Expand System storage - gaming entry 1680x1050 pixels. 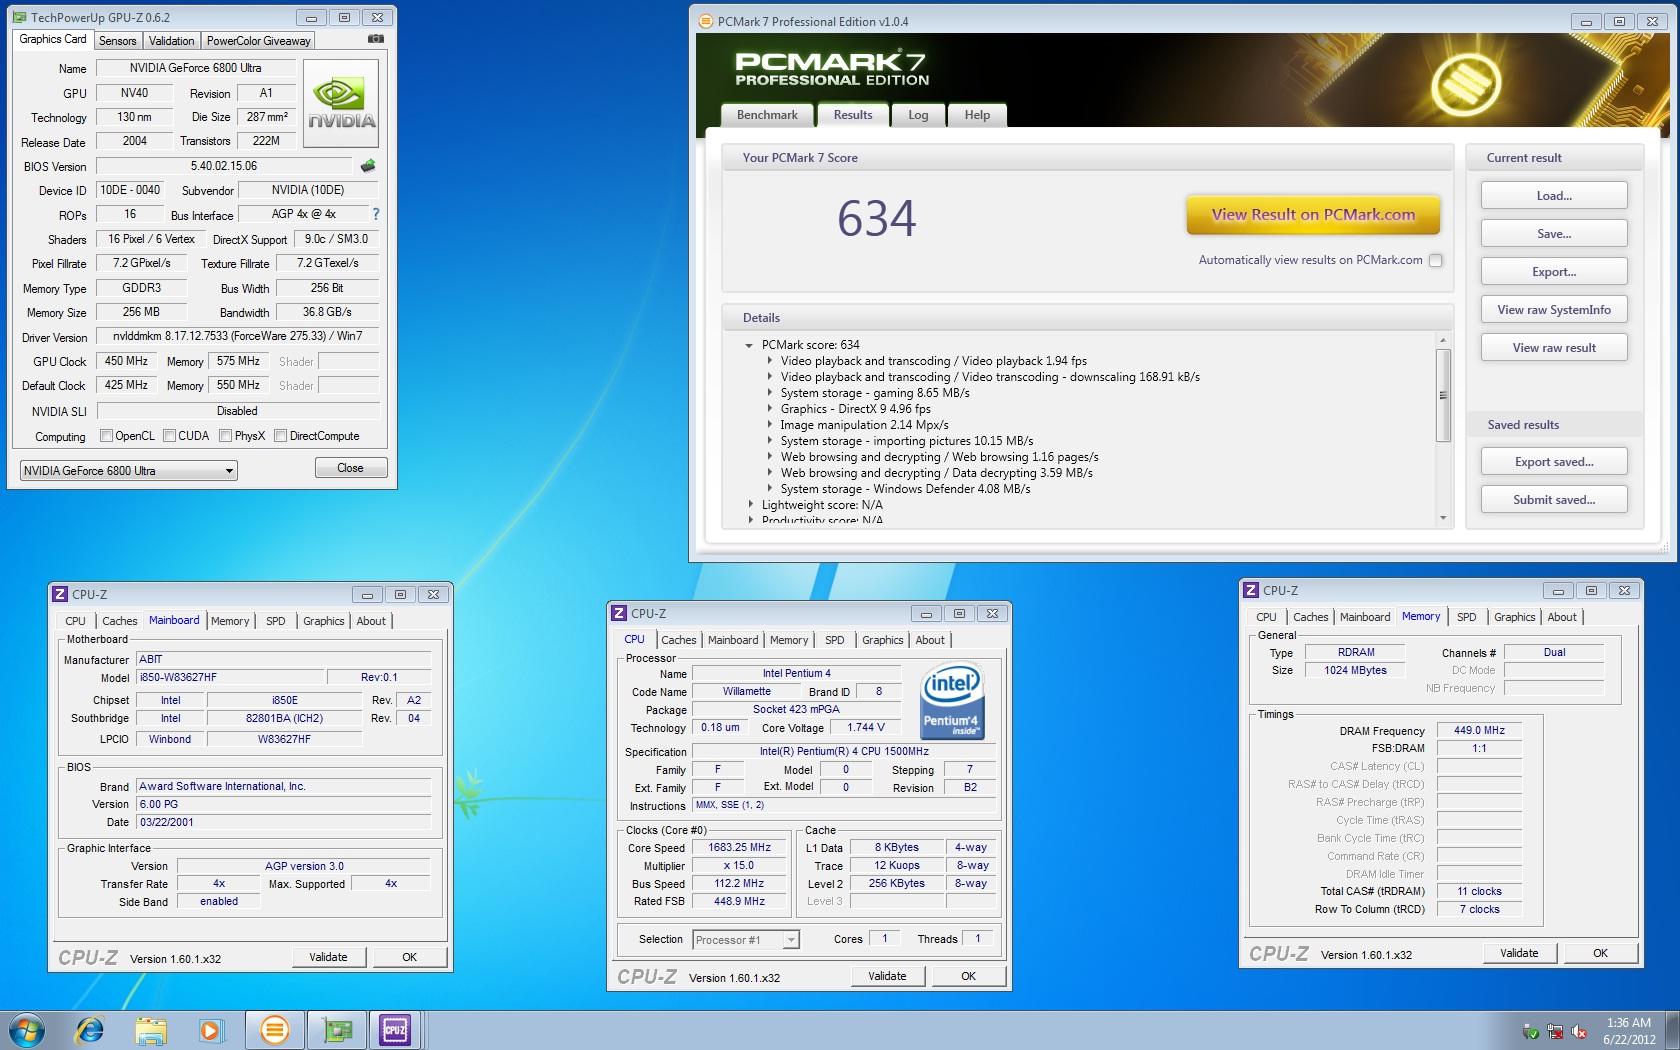[769, 393]
